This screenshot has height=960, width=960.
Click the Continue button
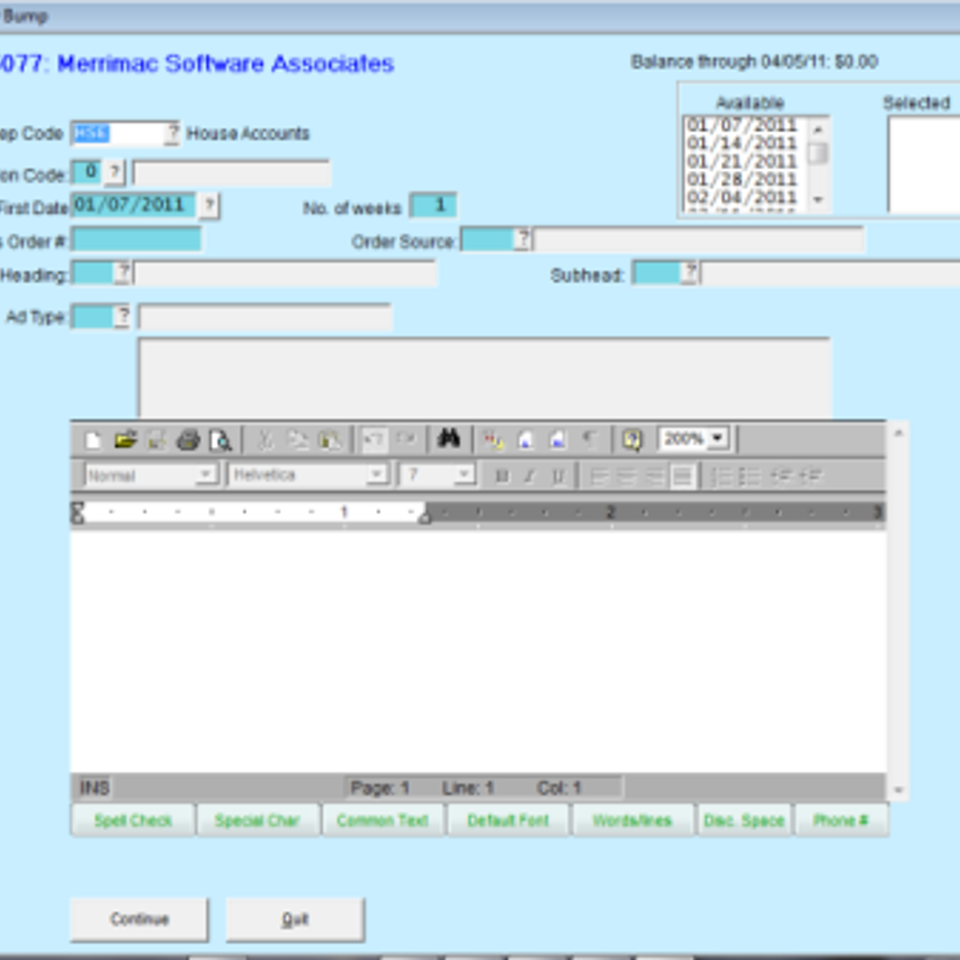(139, 919)
